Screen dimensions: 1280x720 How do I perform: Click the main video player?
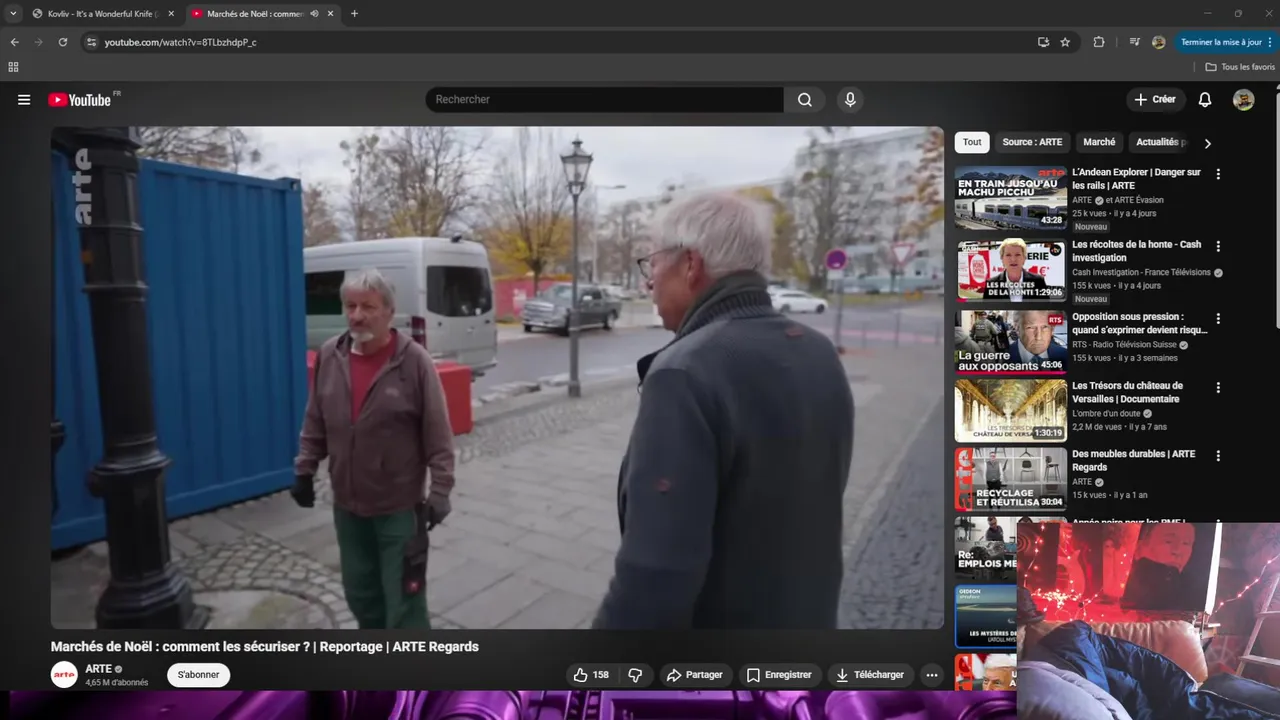(497, 377)
